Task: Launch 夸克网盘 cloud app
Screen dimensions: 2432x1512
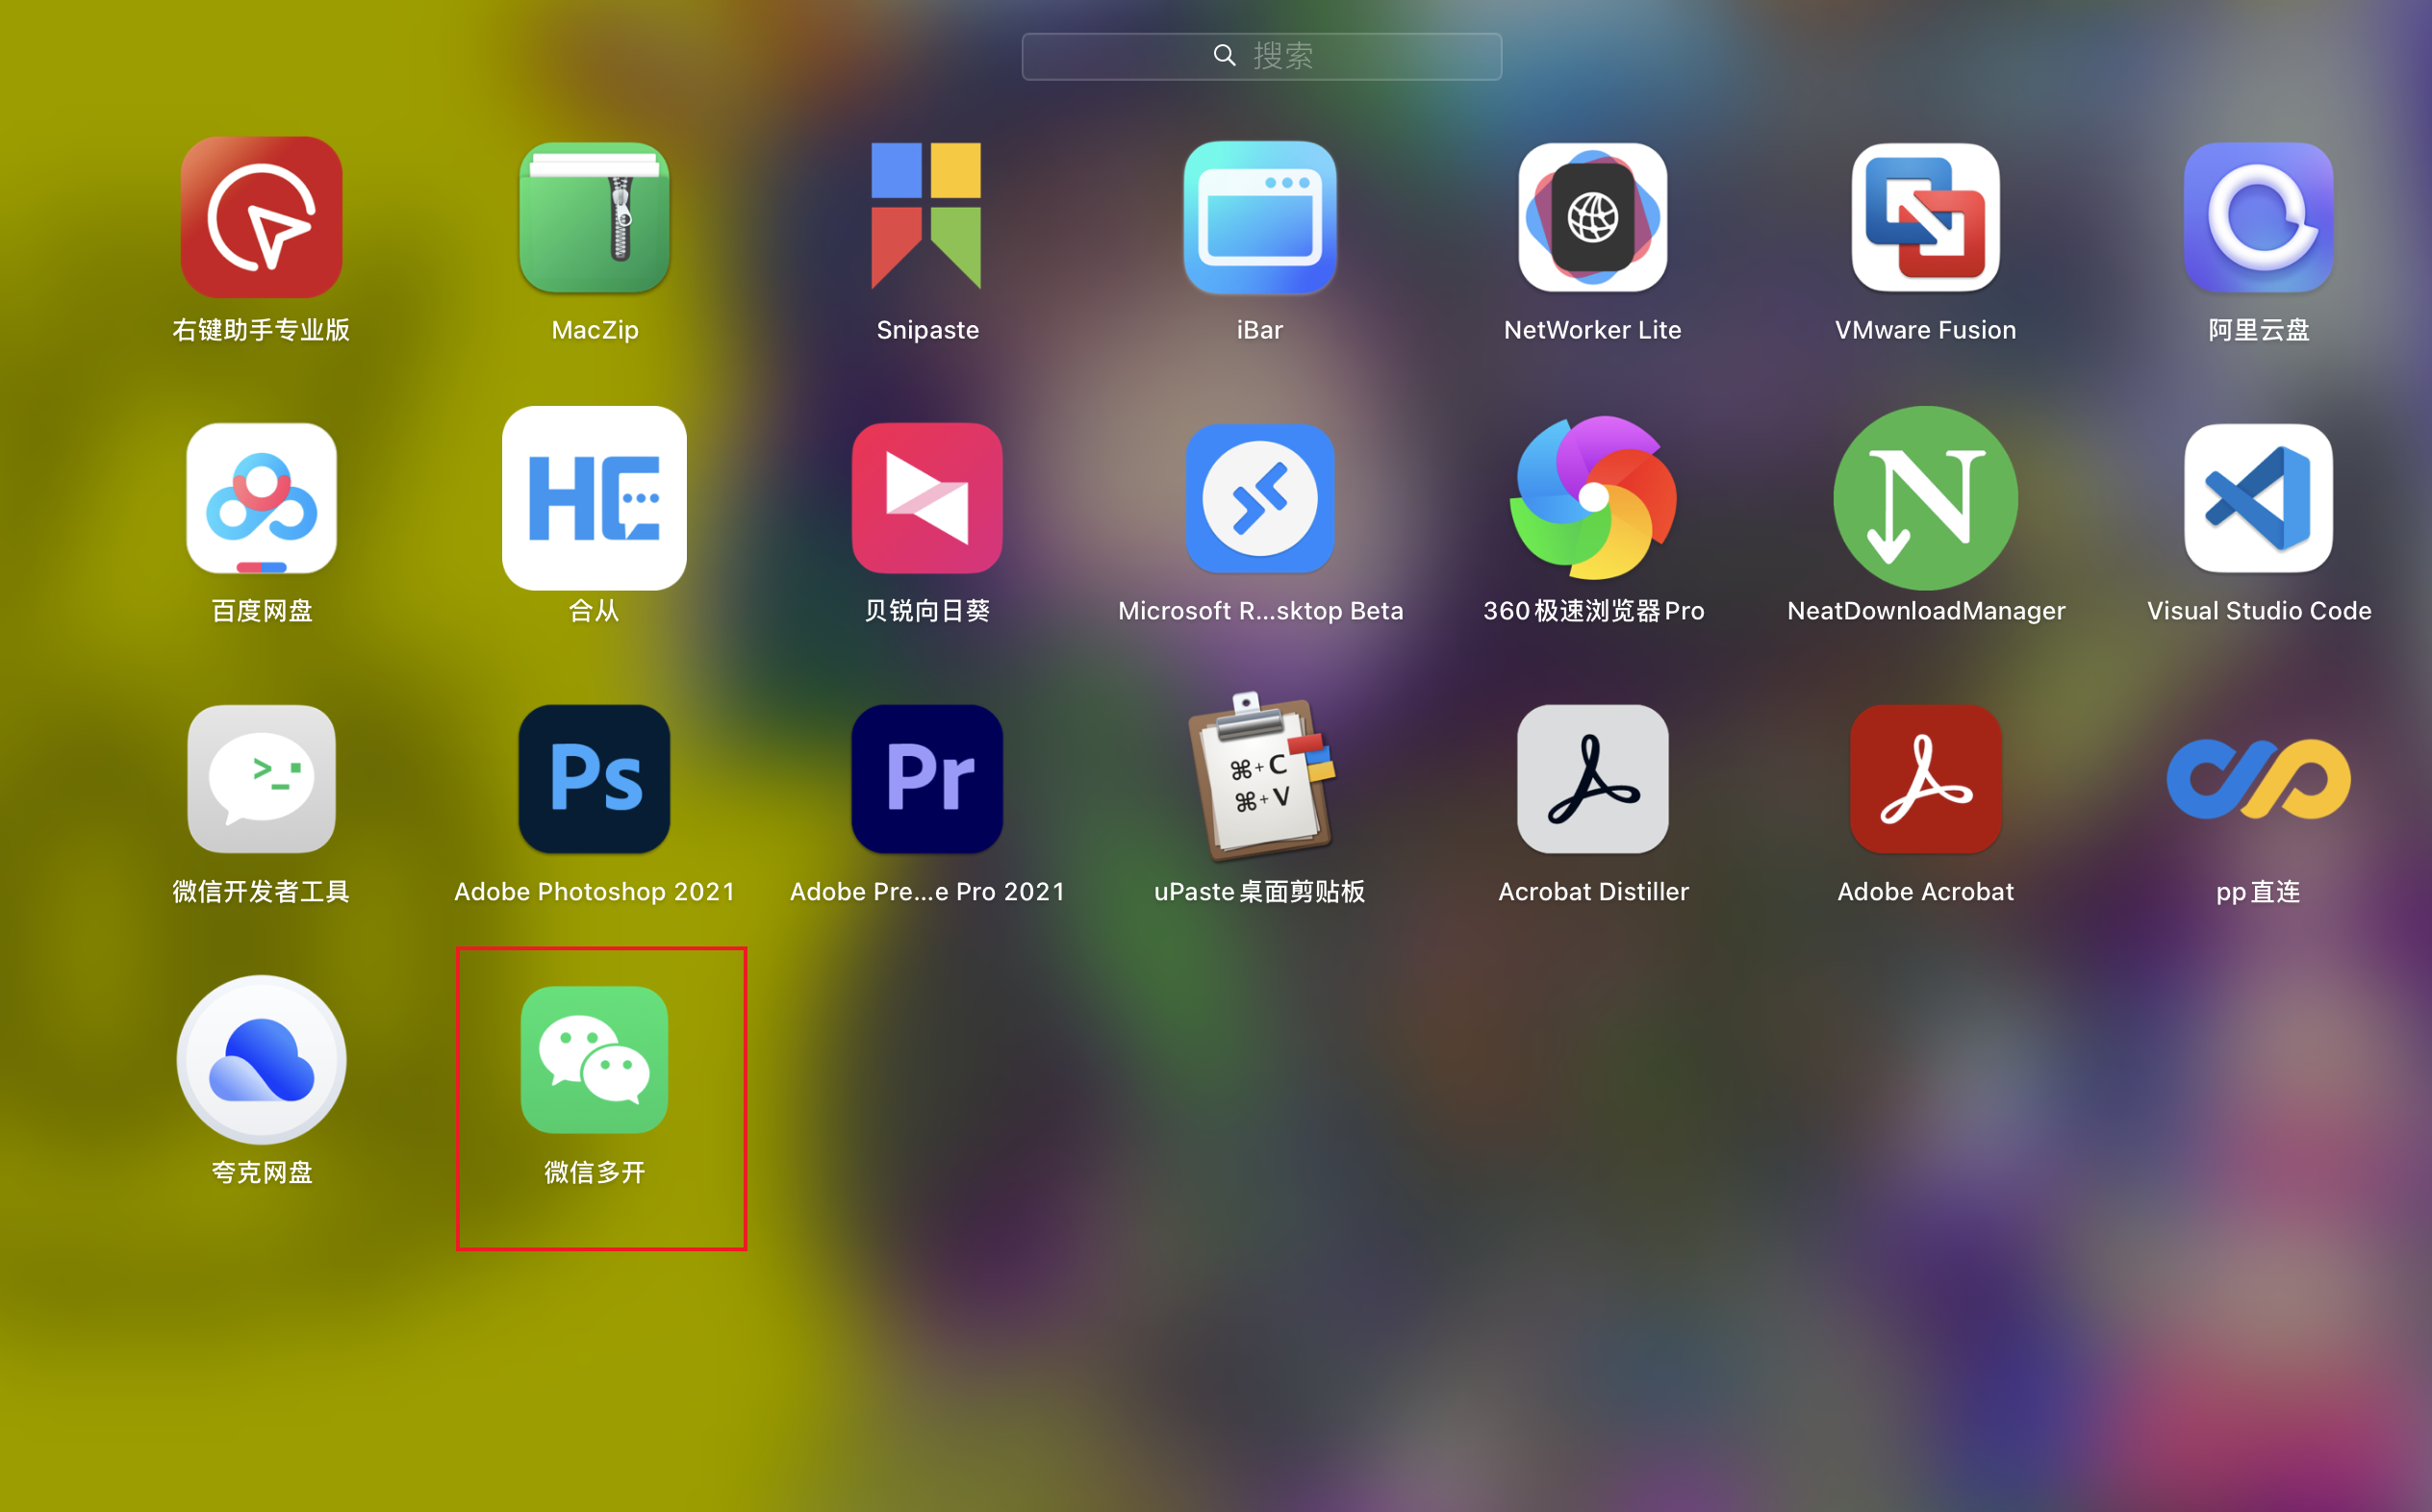Action: 261,1060
